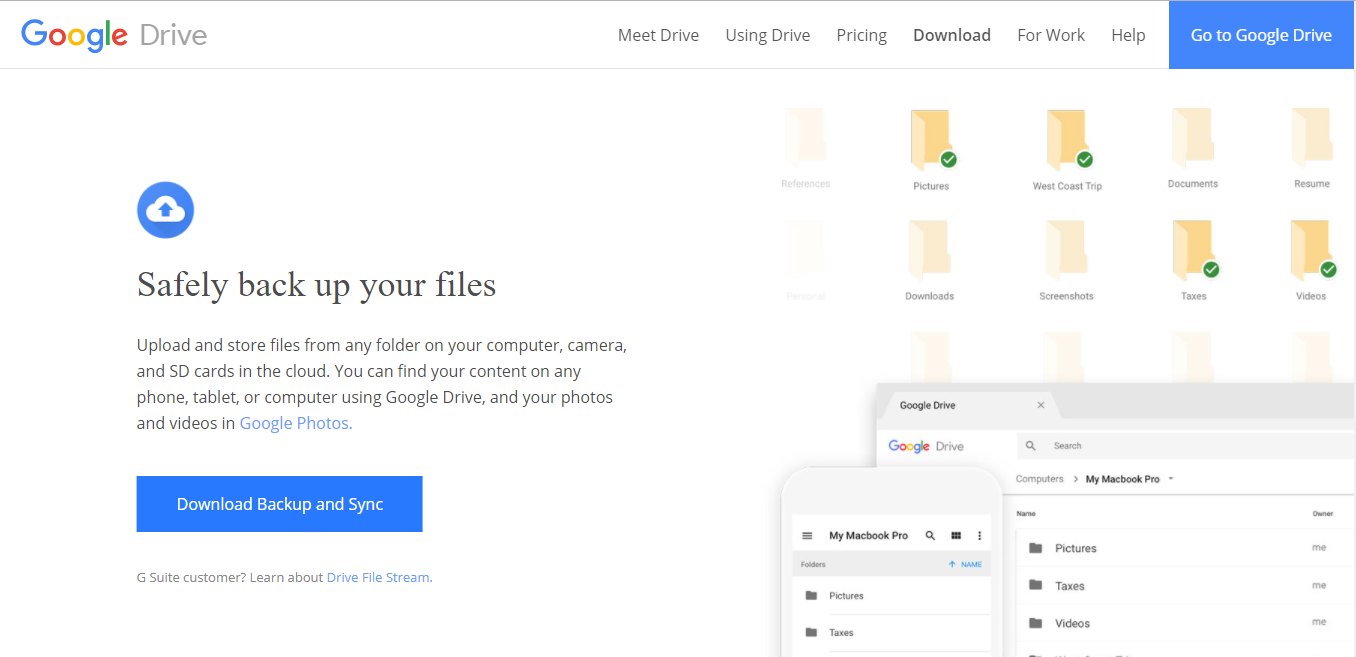Click 'My Macbook Pro' title on phone
The width and height of the screenshot is (1356, 657).
coord(868,536)
